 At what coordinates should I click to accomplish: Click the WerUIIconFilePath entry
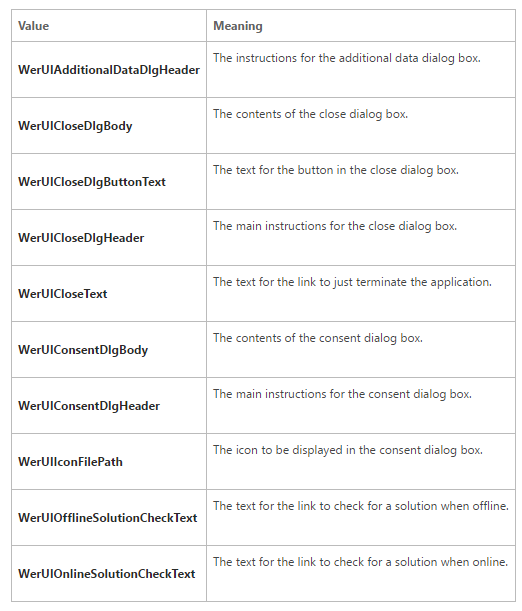pyautogui.click(x=71, y=462)
